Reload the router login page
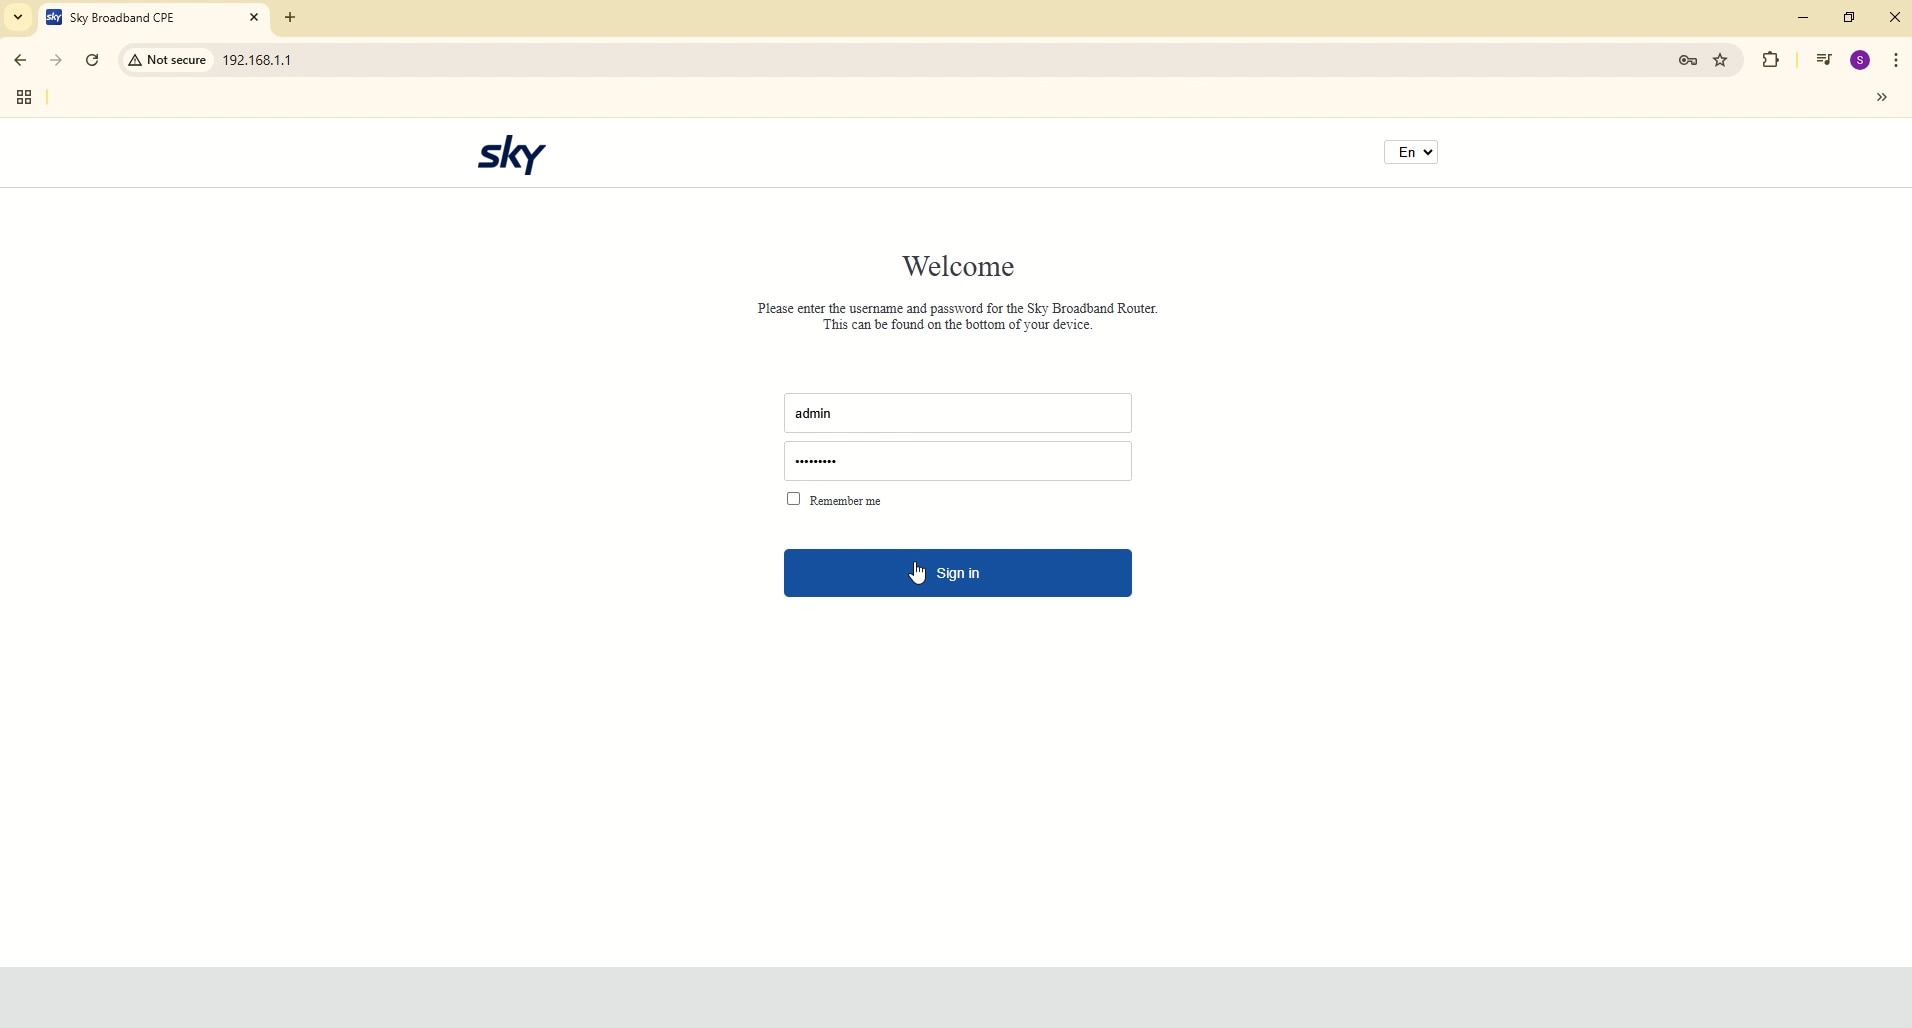1912x1028 pixels. pyautogui.click(x=93, y=61)
